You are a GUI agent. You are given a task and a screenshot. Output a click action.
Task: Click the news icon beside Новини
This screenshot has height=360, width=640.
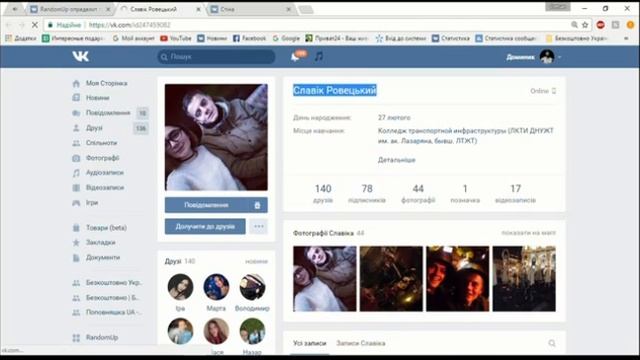pyautogui.click(x=76, y=98)
